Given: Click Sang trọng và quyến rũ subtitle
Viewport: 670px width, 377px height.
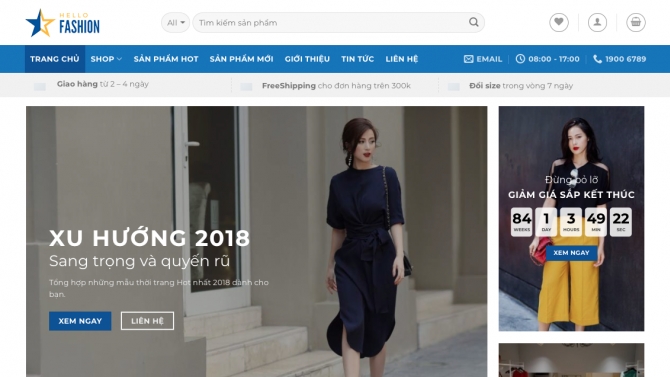Looking at the screenshot, I should [x=139, y=261].
